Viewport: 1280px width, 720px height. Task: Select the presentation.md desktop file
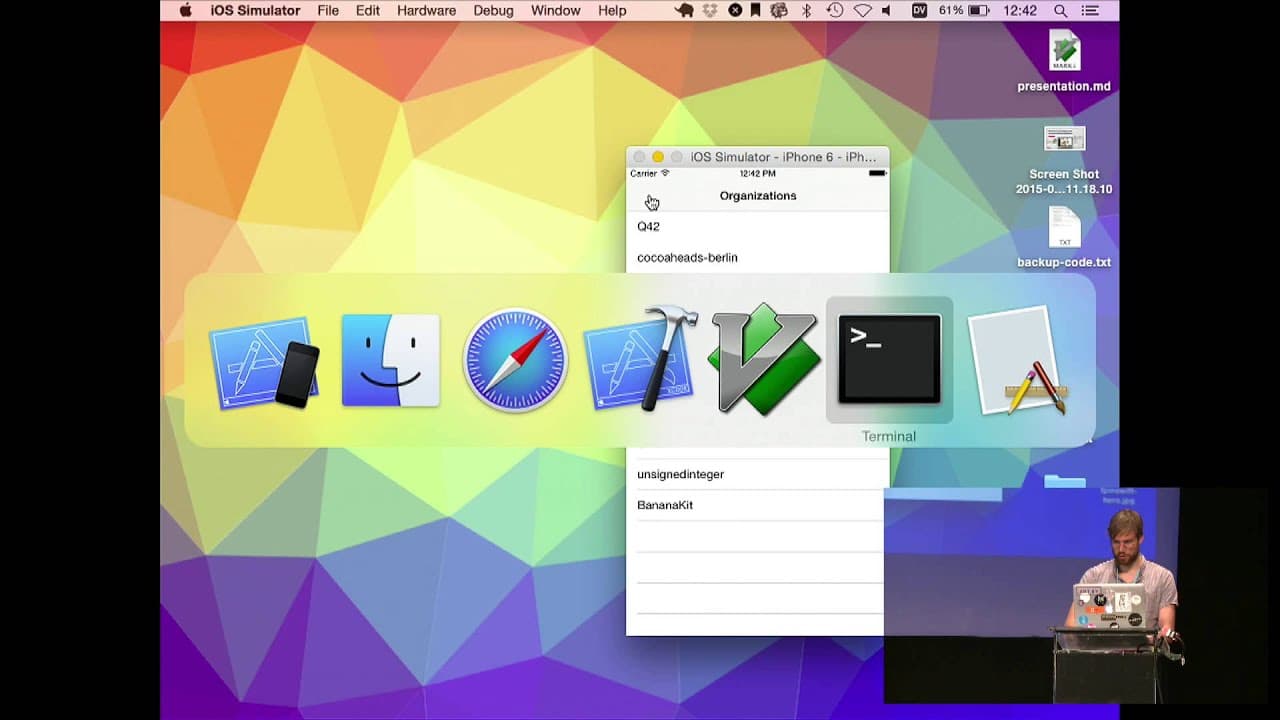1064,62
